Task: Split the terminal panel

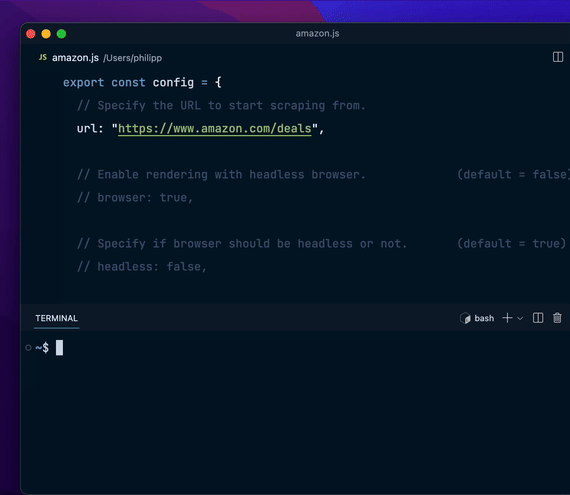Action: tap(538, 318)
